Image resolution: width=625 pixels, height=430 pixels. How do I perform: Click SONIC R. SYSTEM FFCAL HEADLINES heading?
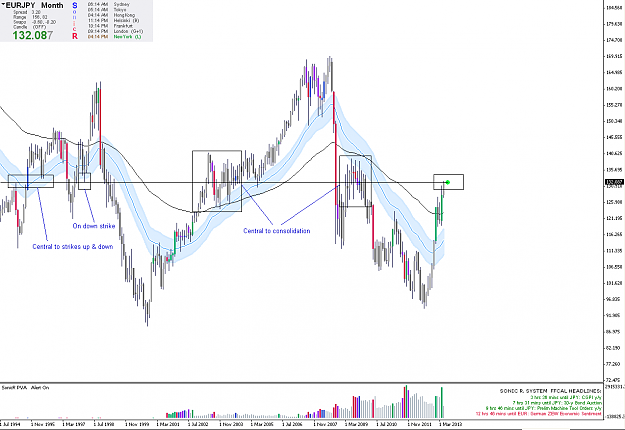550,391
